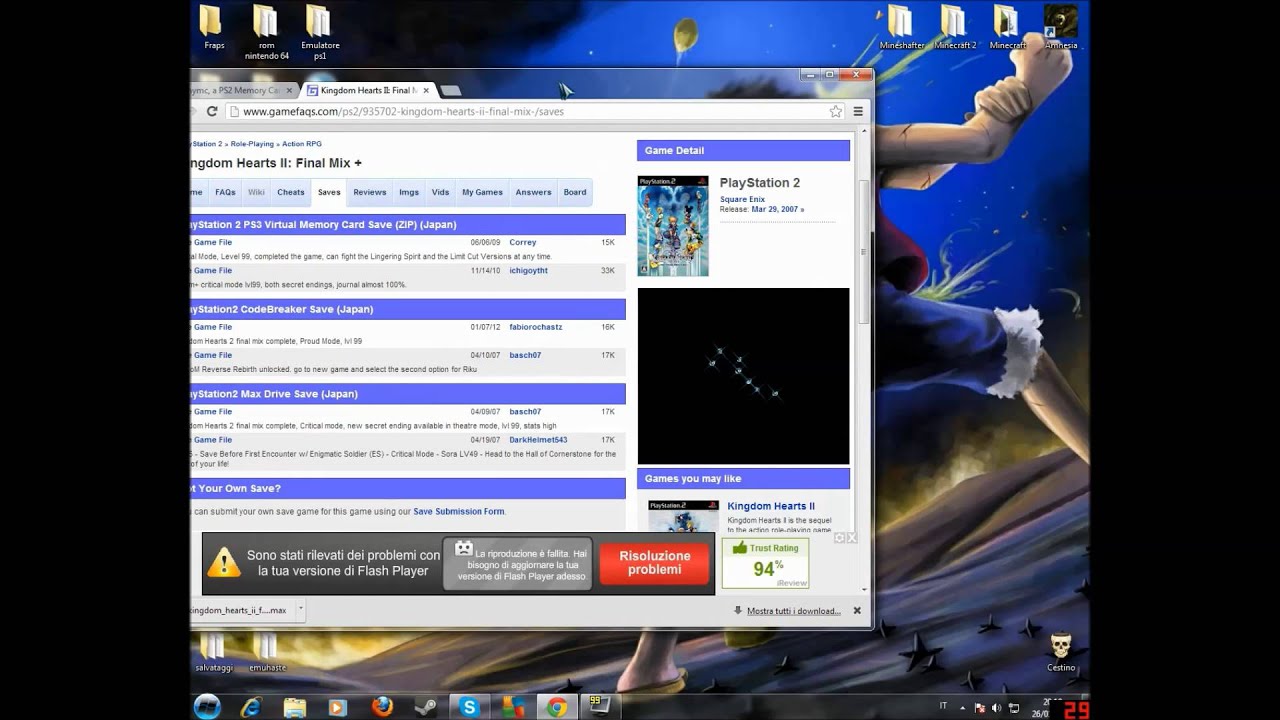Open user profile Correy

[x=523, y=242]
